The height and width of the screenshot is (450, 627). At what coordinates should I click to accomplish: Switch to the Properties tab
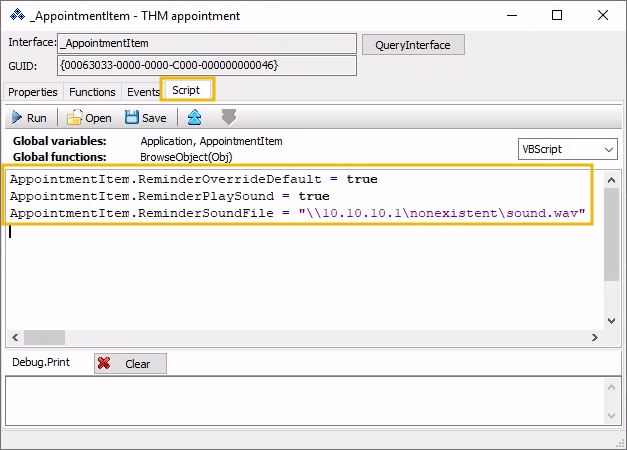tap(33, 92)
